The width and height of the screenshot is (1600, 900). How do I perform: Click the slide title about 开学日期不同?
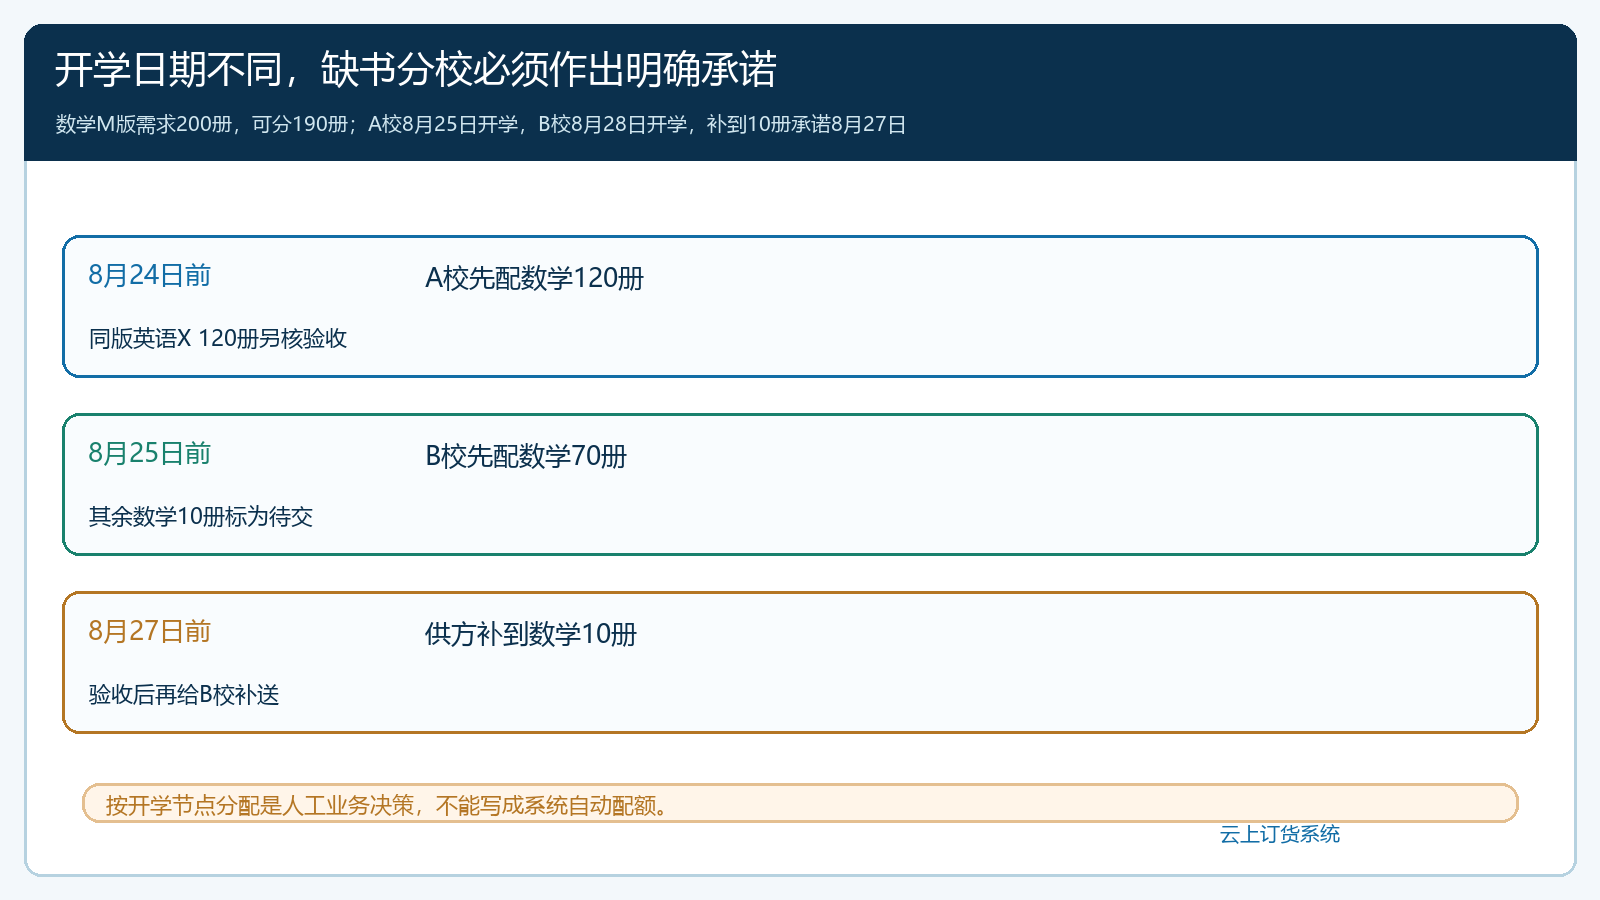tap(416, 70)
